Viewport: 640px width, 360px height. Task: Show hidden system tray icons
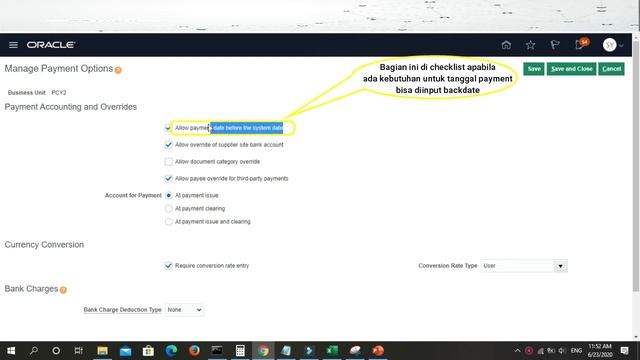click(517, 351)
